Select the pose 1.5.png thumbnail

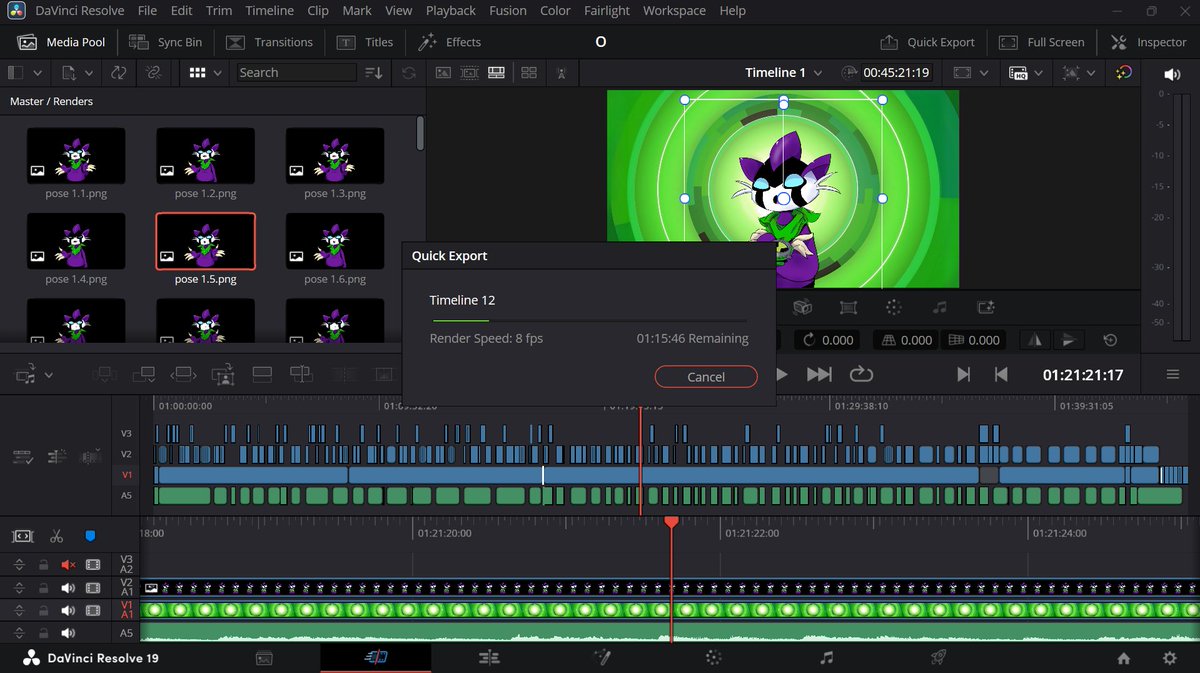click(205, 241)
